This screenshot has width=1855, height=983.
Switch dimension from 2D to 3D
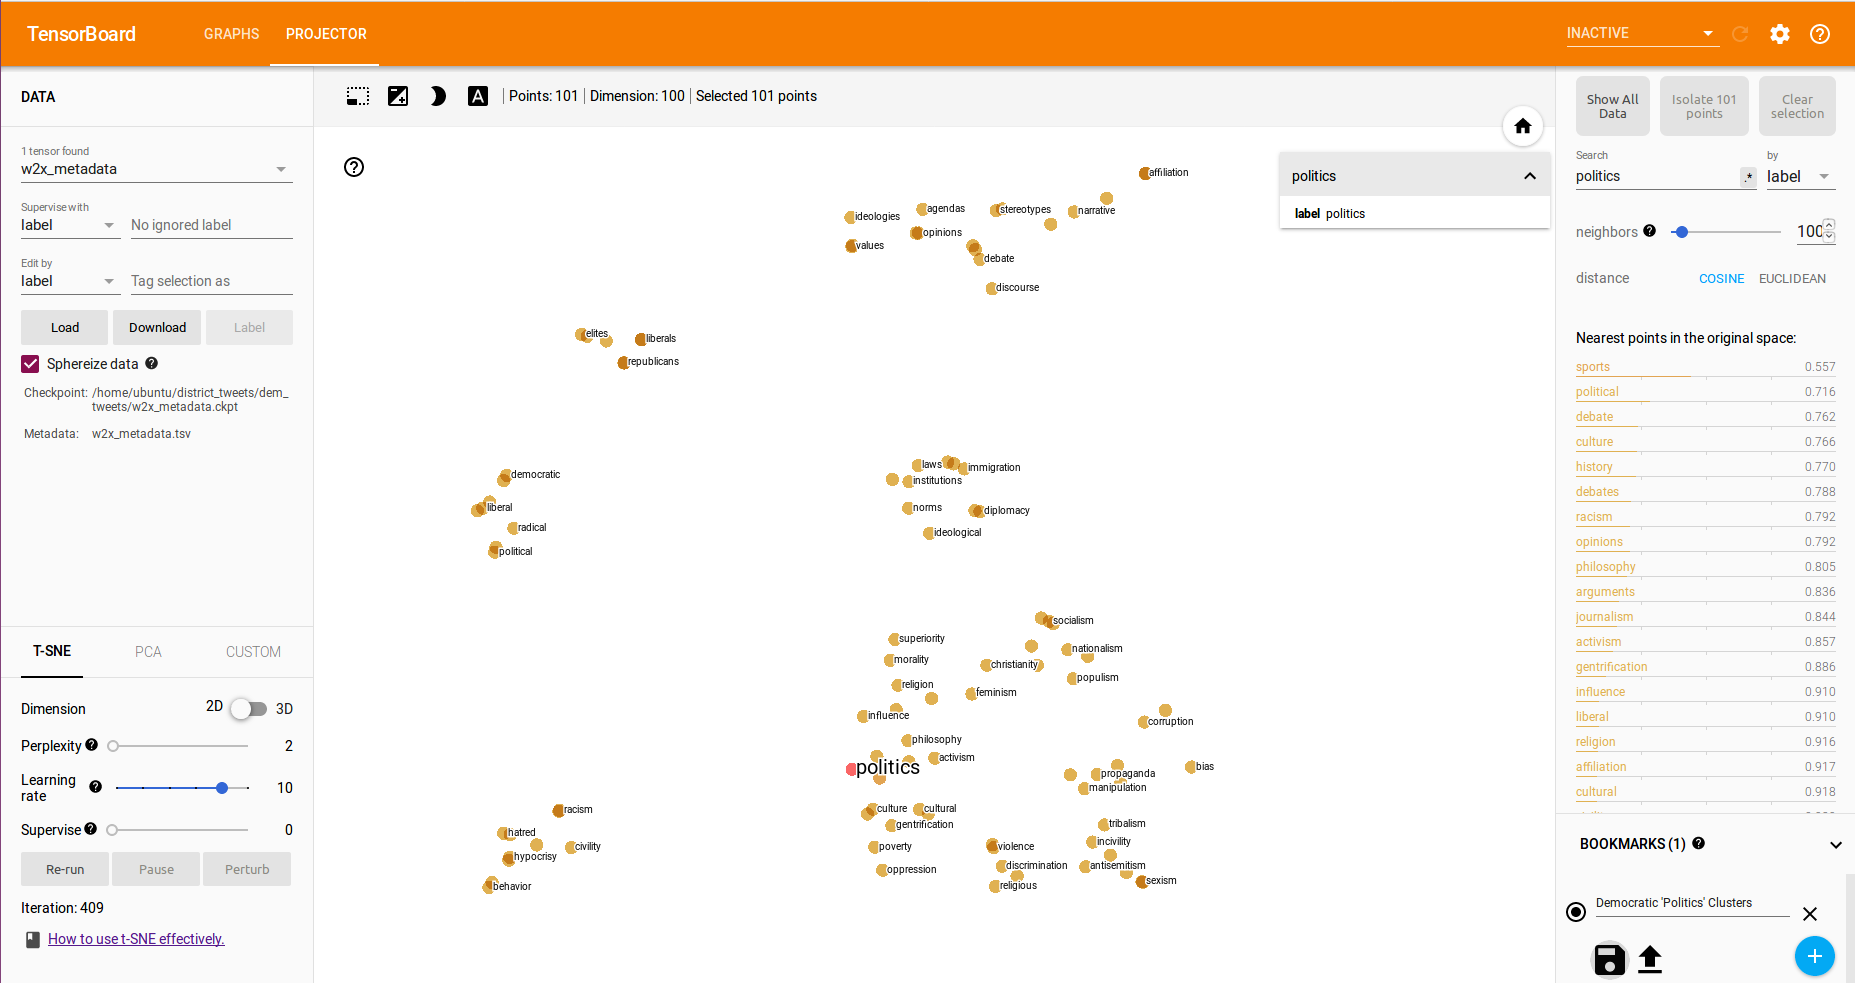pos(249,708)
